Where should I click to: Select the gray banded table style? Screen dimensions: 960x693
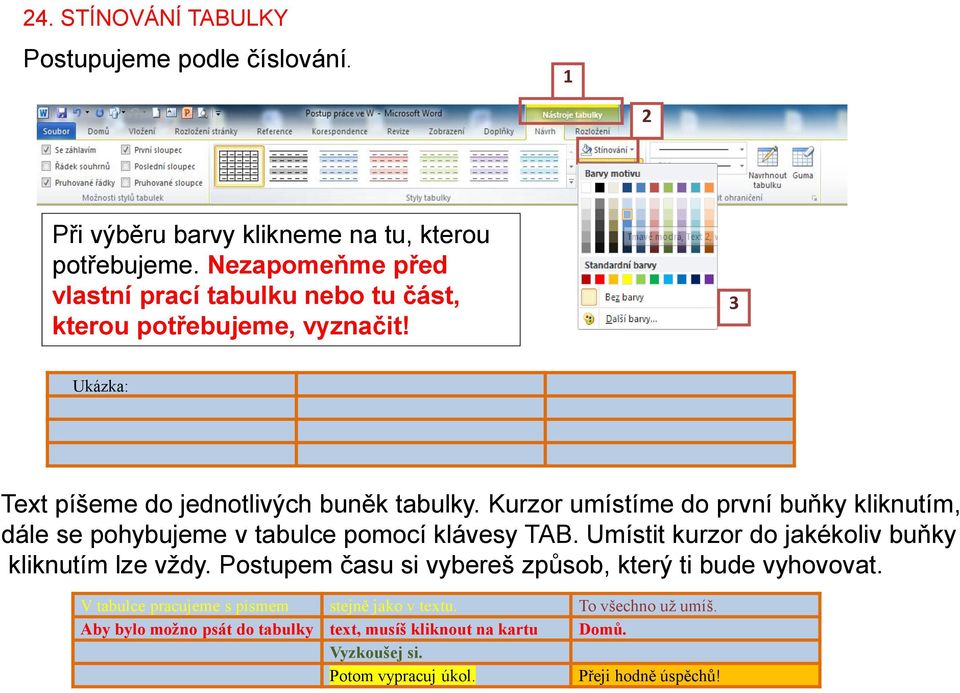pos(288,166)
